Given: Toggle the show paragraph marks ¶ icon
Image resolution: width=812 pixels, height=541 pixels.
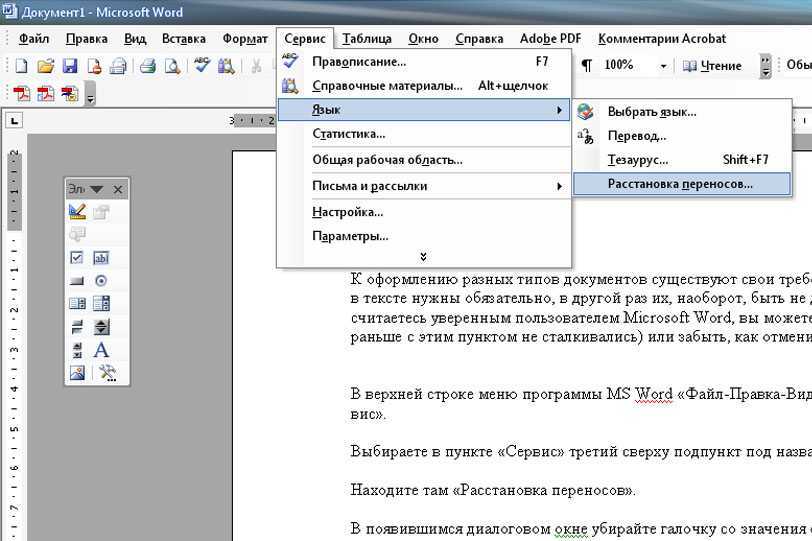Looking at the screenshot, I should (x=586, y=65).
